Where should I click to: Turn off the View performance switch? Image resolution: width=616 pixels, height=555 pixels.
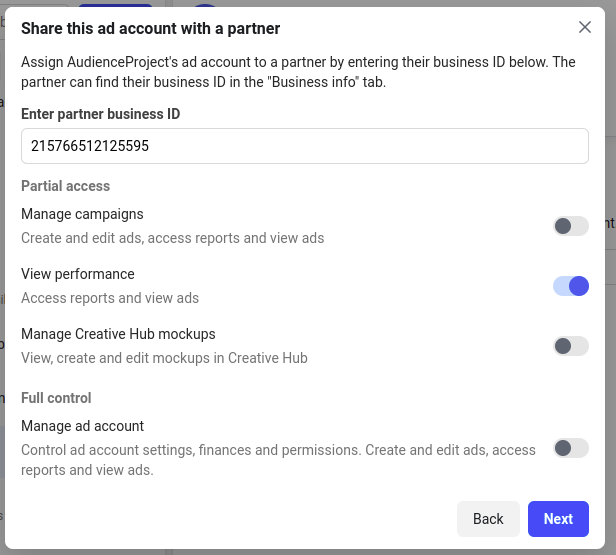(571, 286)
